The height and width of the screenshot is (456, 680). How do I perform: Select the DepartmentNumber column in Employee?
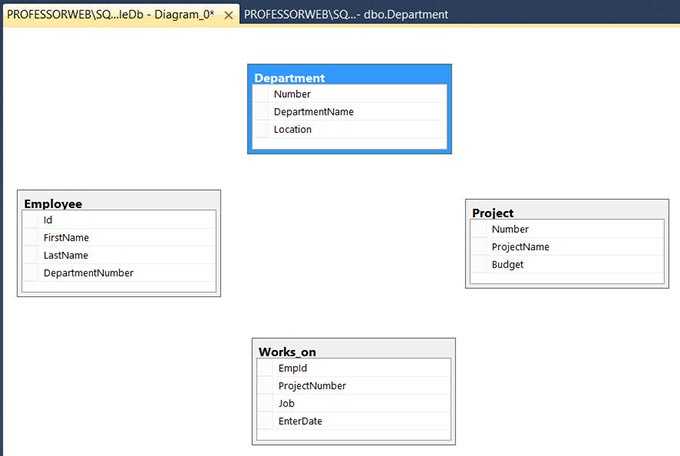[88, 273]
